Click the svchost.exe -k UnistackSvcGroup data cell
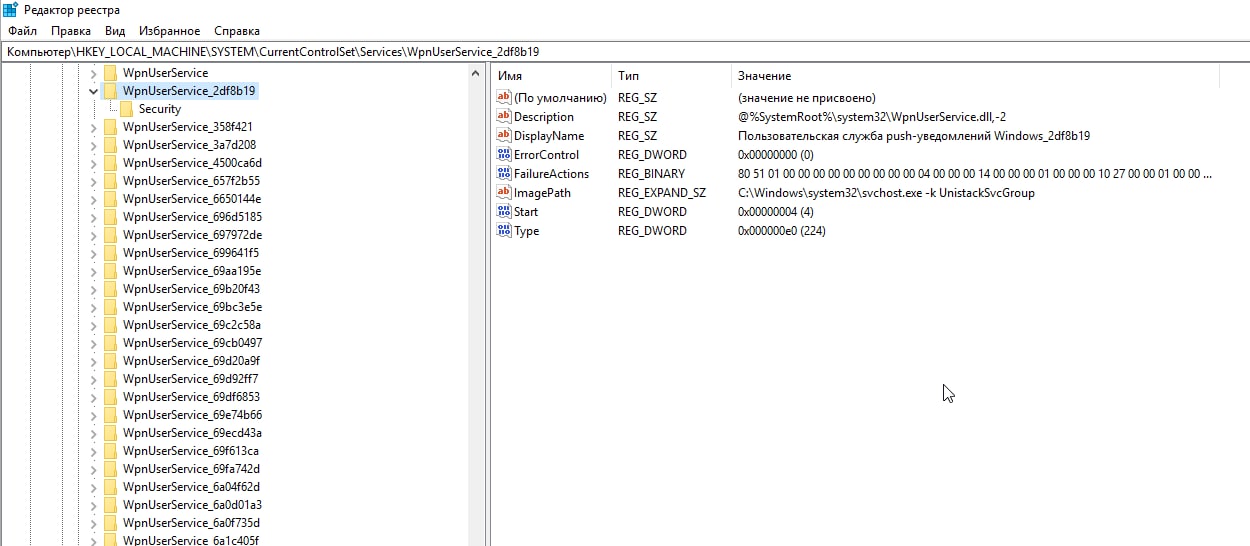This screenshot has height=546, width=1250. [x=886, y=193]
